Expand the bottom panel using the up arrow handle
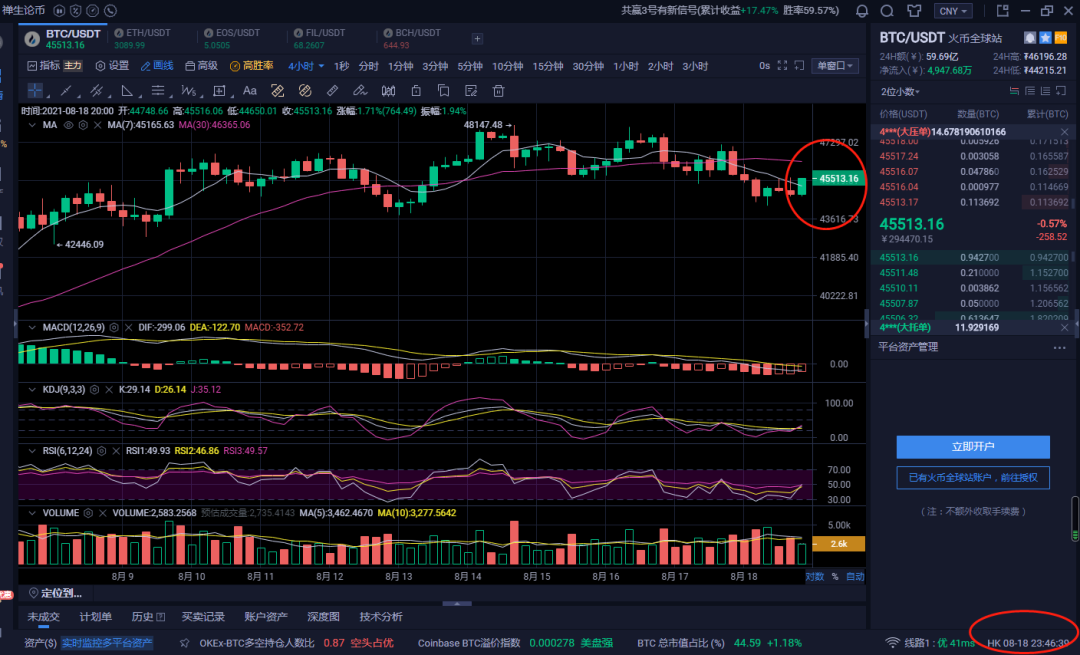This screenshot has height=655, width=1080. pyautogui.click(x=457, y=603)
